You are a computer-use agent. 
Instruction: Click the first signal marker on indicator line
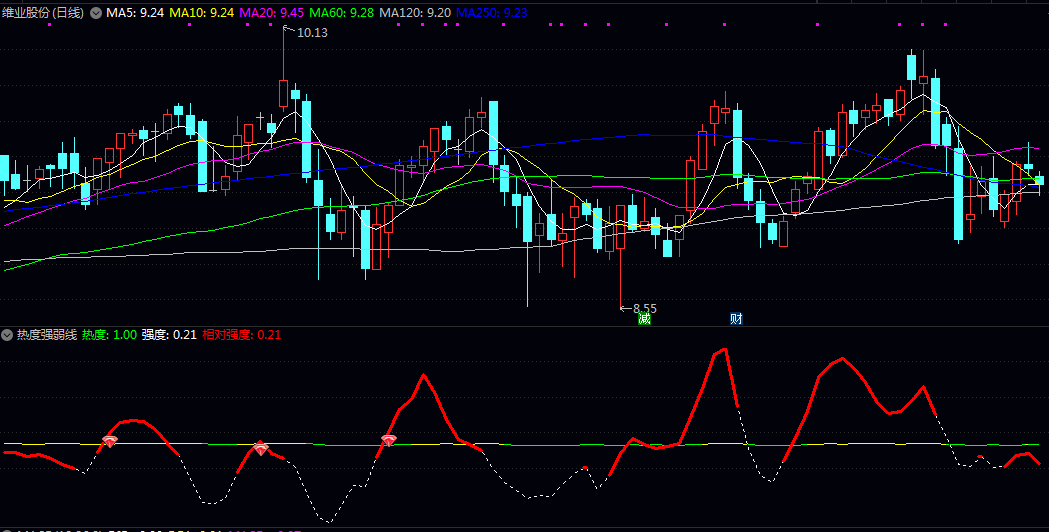109,441
